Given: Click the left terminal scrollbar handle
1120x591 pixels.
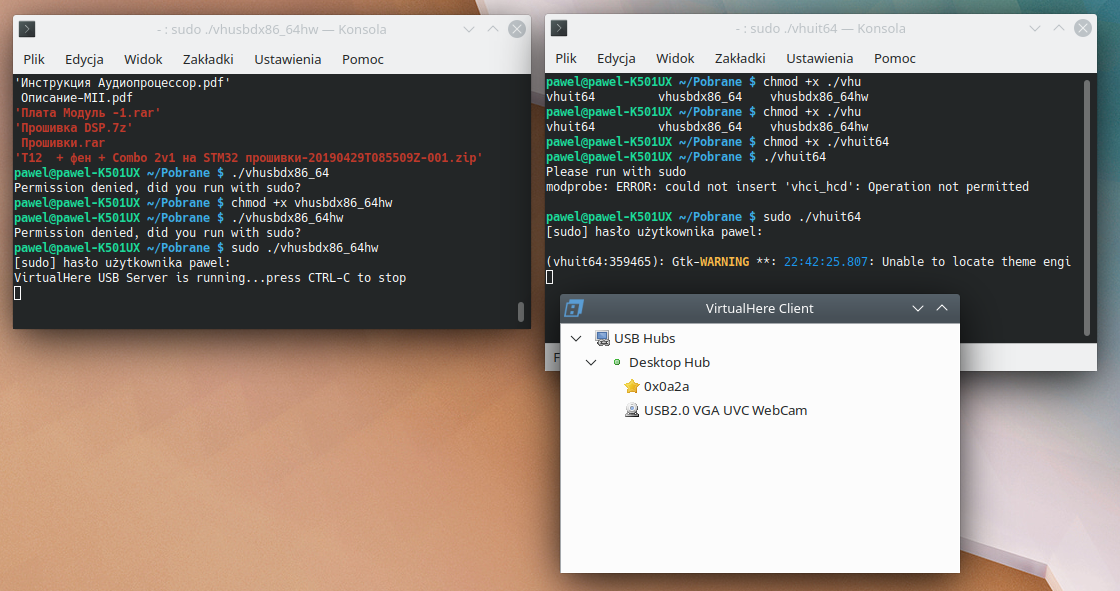Looking at the screenshot, I should [521, 312].
